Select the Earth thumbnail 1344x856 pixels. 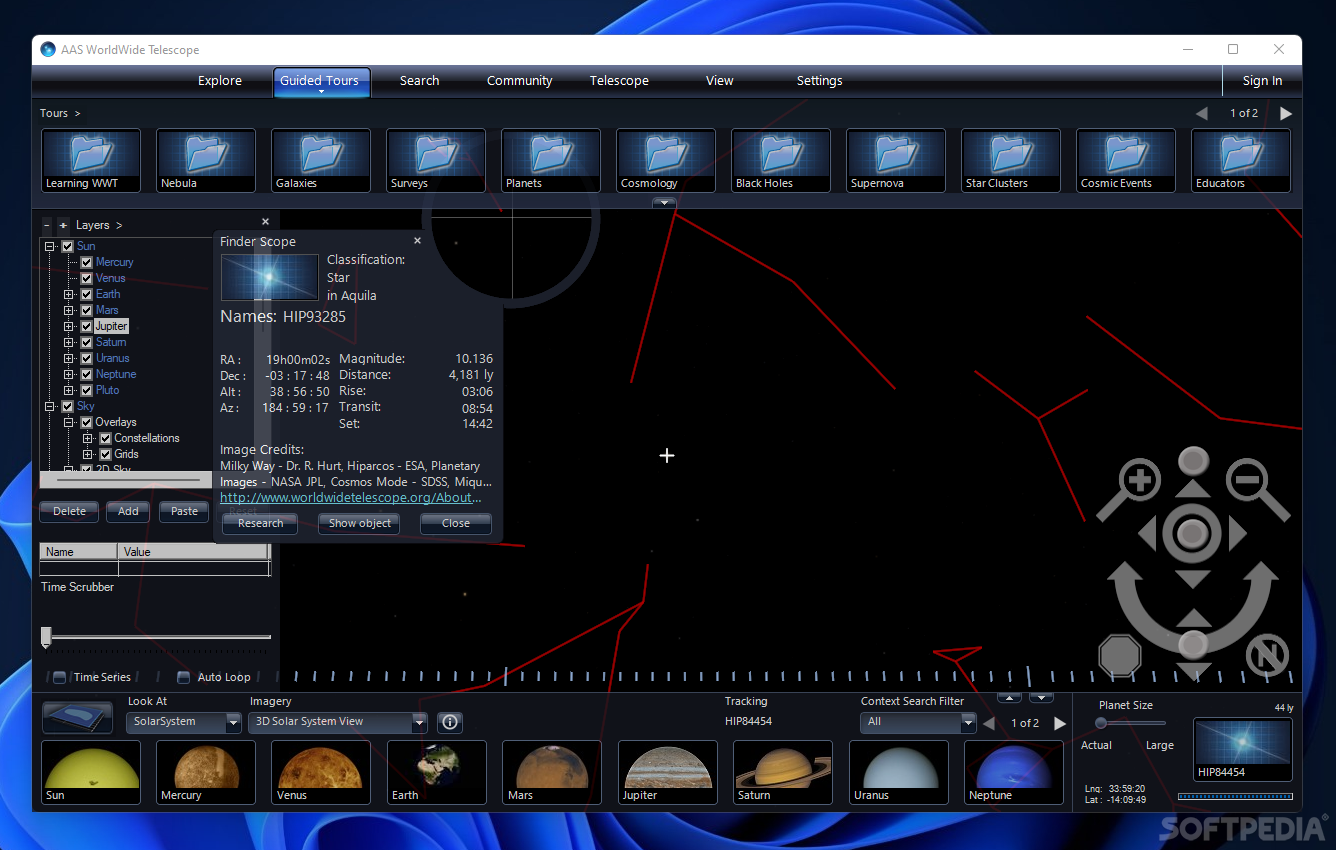tap(437, 773)
